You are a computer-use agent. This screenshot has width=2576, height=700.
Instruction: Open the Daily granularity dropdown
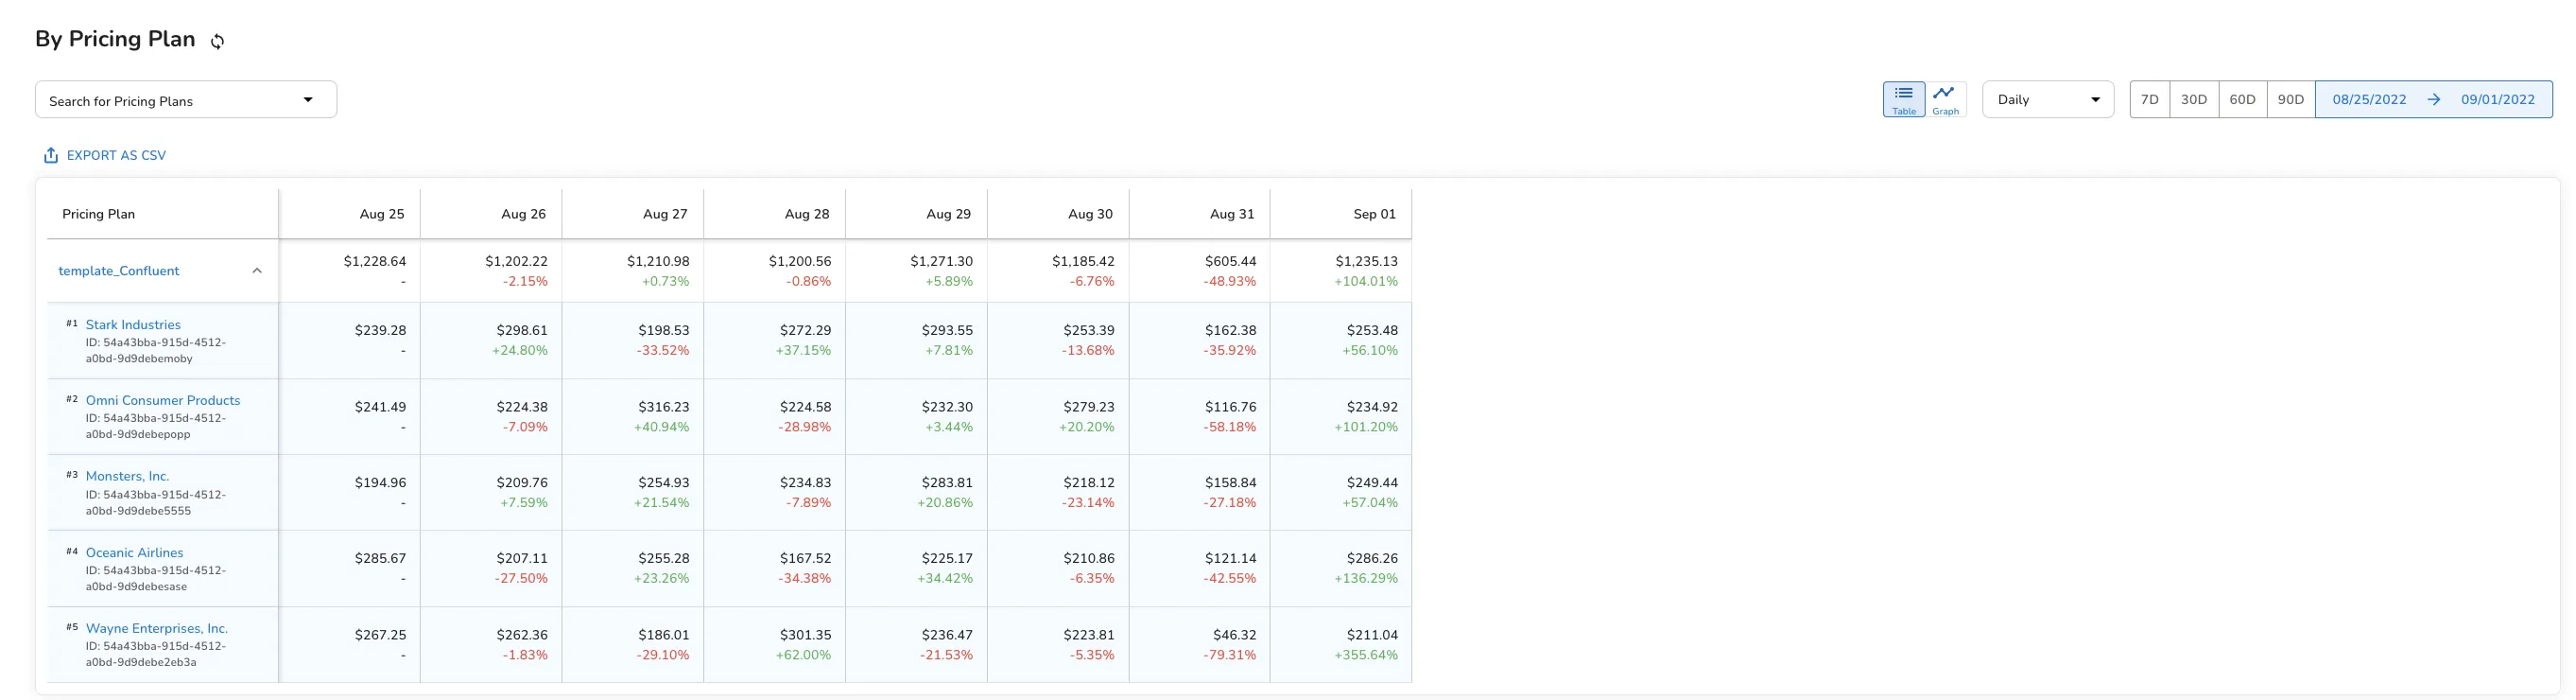(x=2047, y=99)
